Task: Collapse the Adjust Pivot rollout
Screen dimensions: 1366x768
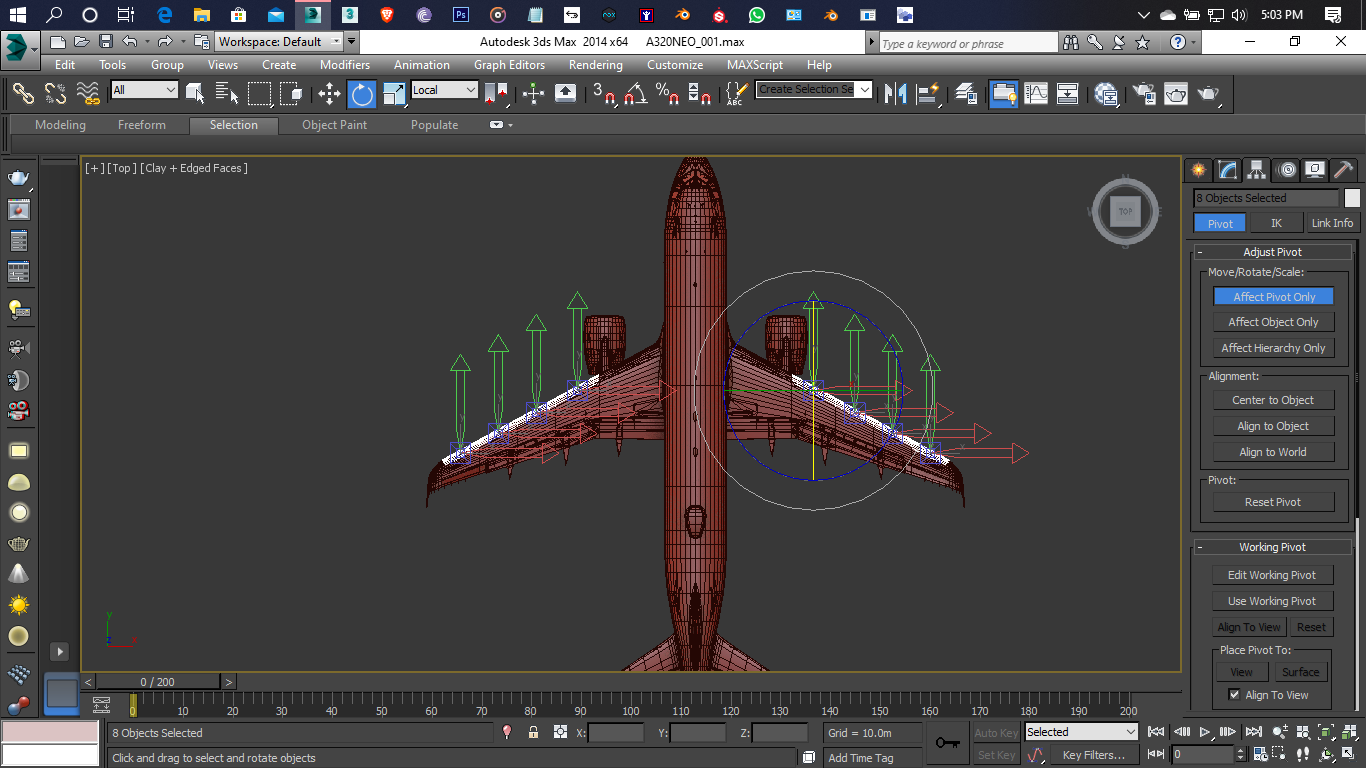Action: click(x=1273, y=252)
